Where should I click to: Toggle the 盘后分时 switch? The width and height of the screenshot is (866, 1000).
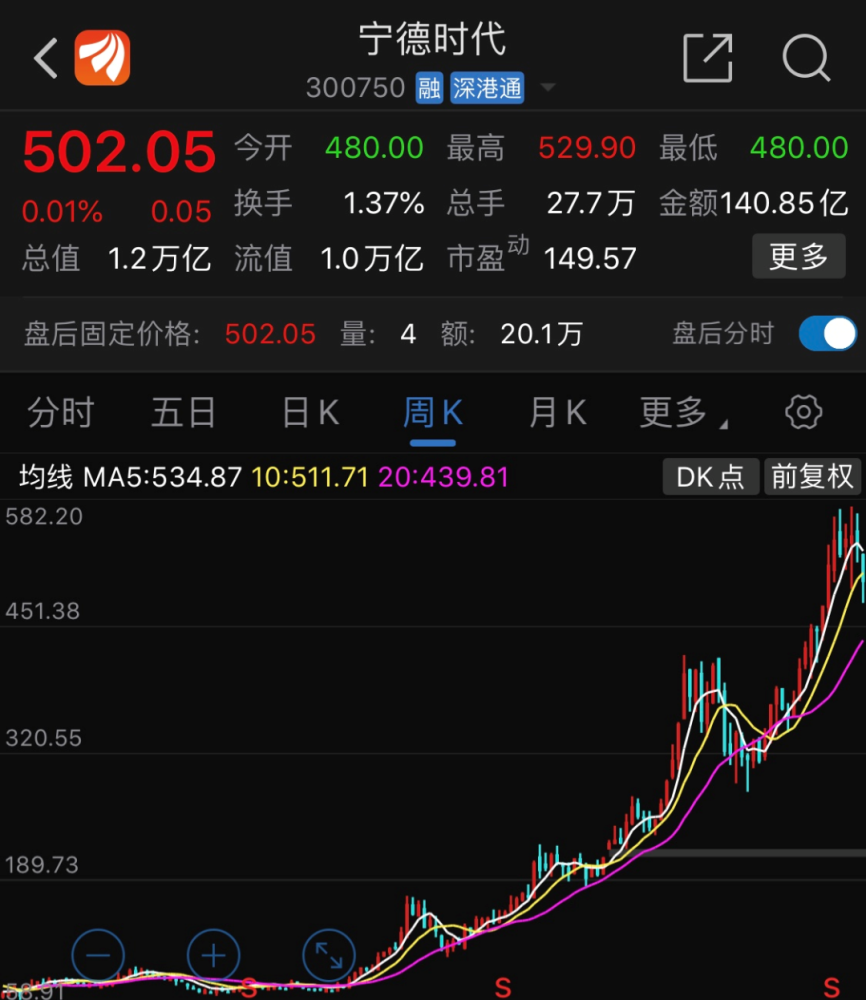827,334
